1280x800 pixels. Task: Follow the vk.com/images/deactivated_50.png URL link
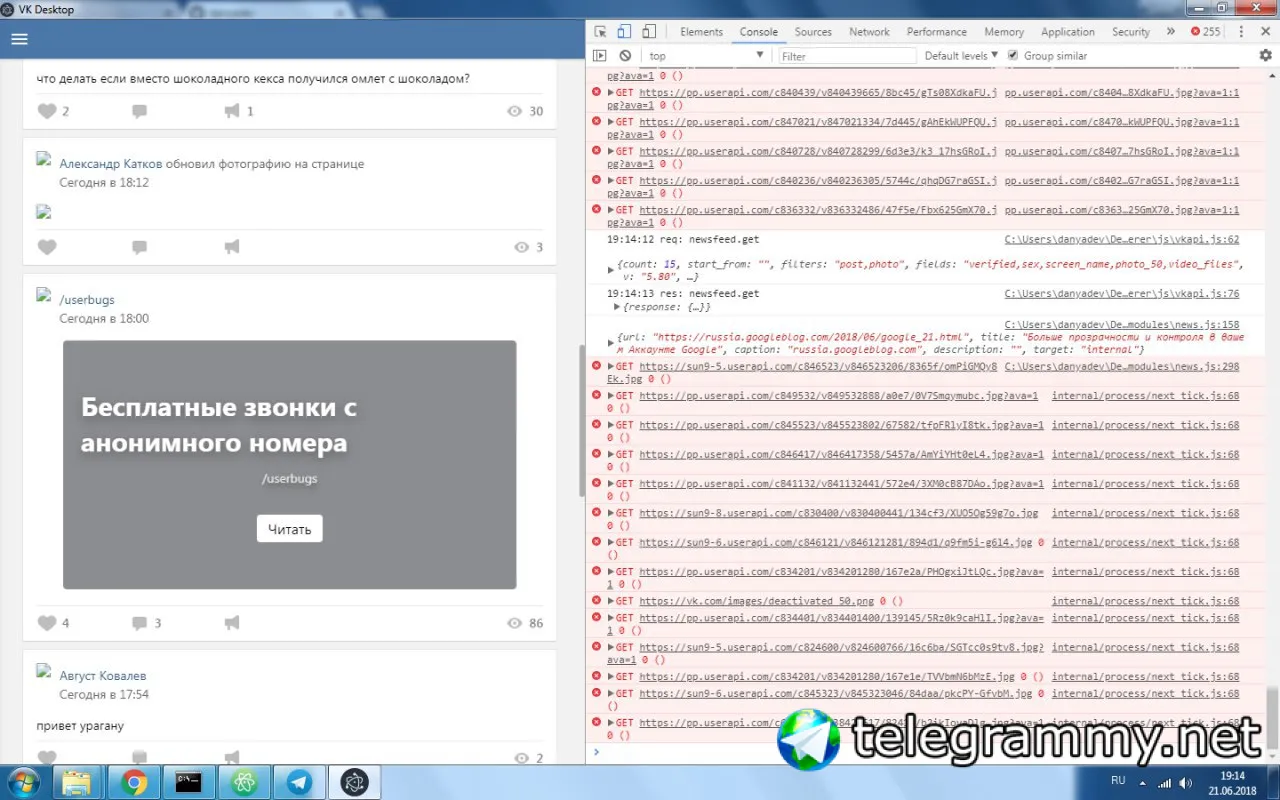click(x=757, y=601)
